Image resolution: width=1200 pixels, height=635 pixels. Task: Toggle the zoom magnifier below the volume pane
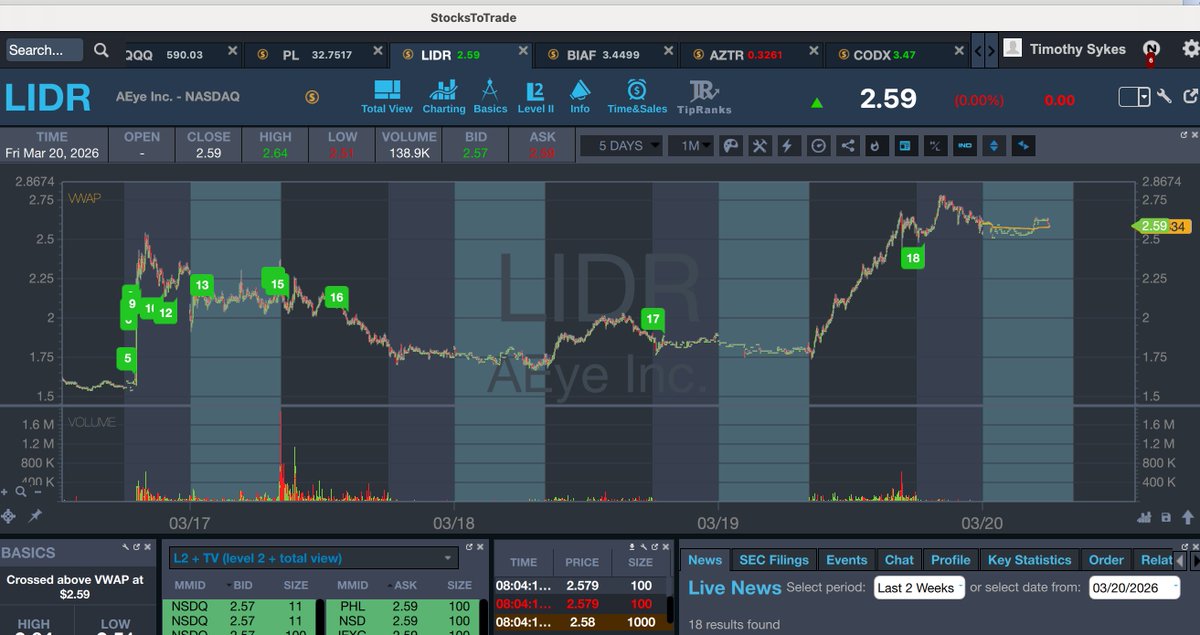tap(22, 493)
